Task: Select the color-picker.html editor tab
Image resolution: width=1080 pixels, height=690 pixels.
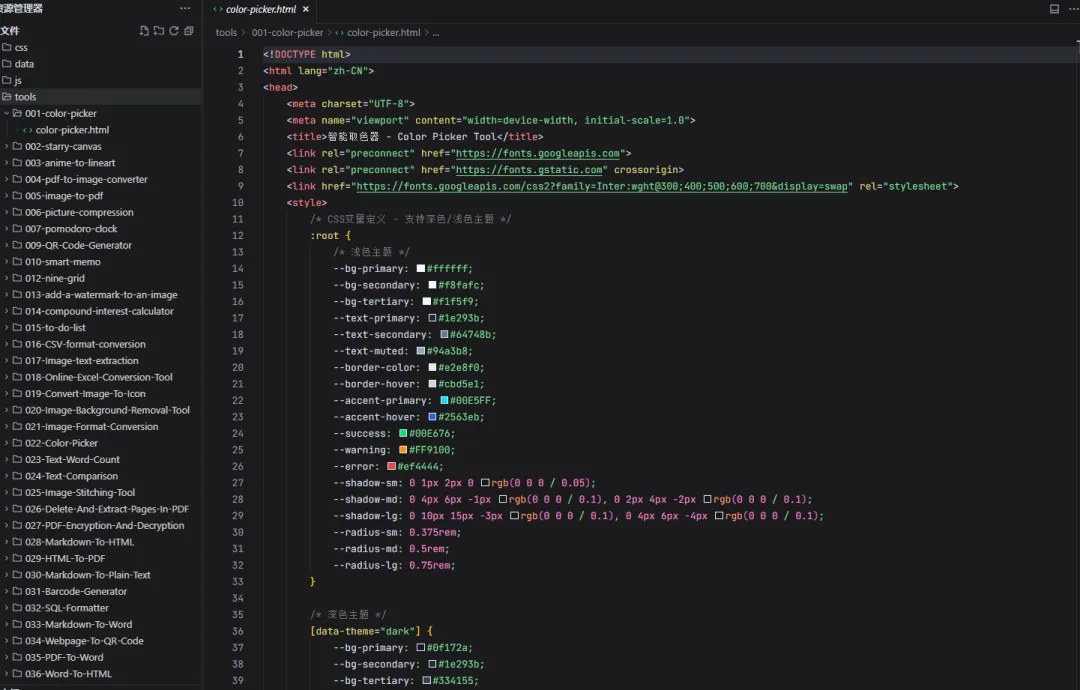Action: tap(261, 9)
